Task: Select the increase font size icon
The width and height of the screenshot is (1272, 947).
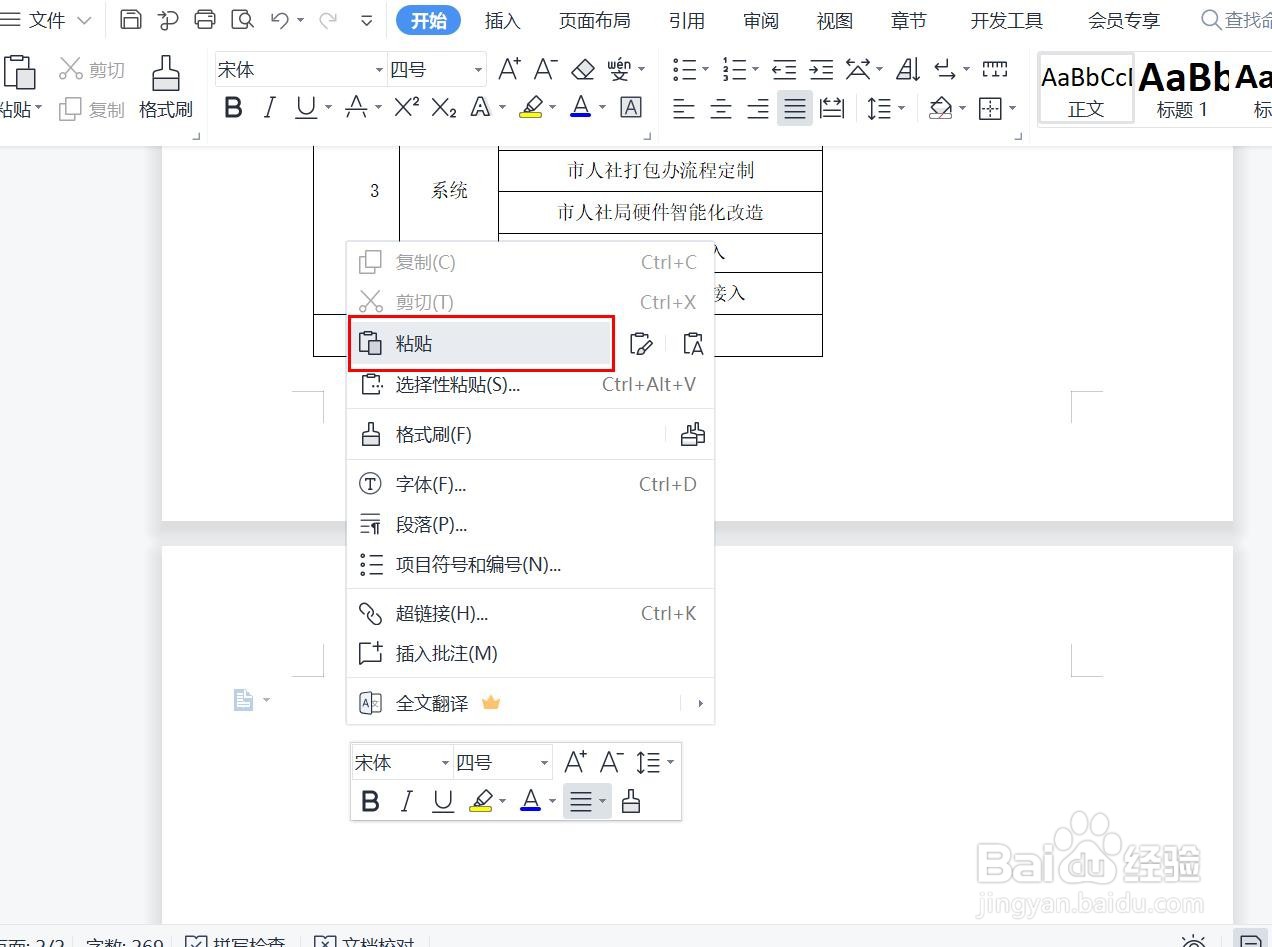Action: pos(508,69)
